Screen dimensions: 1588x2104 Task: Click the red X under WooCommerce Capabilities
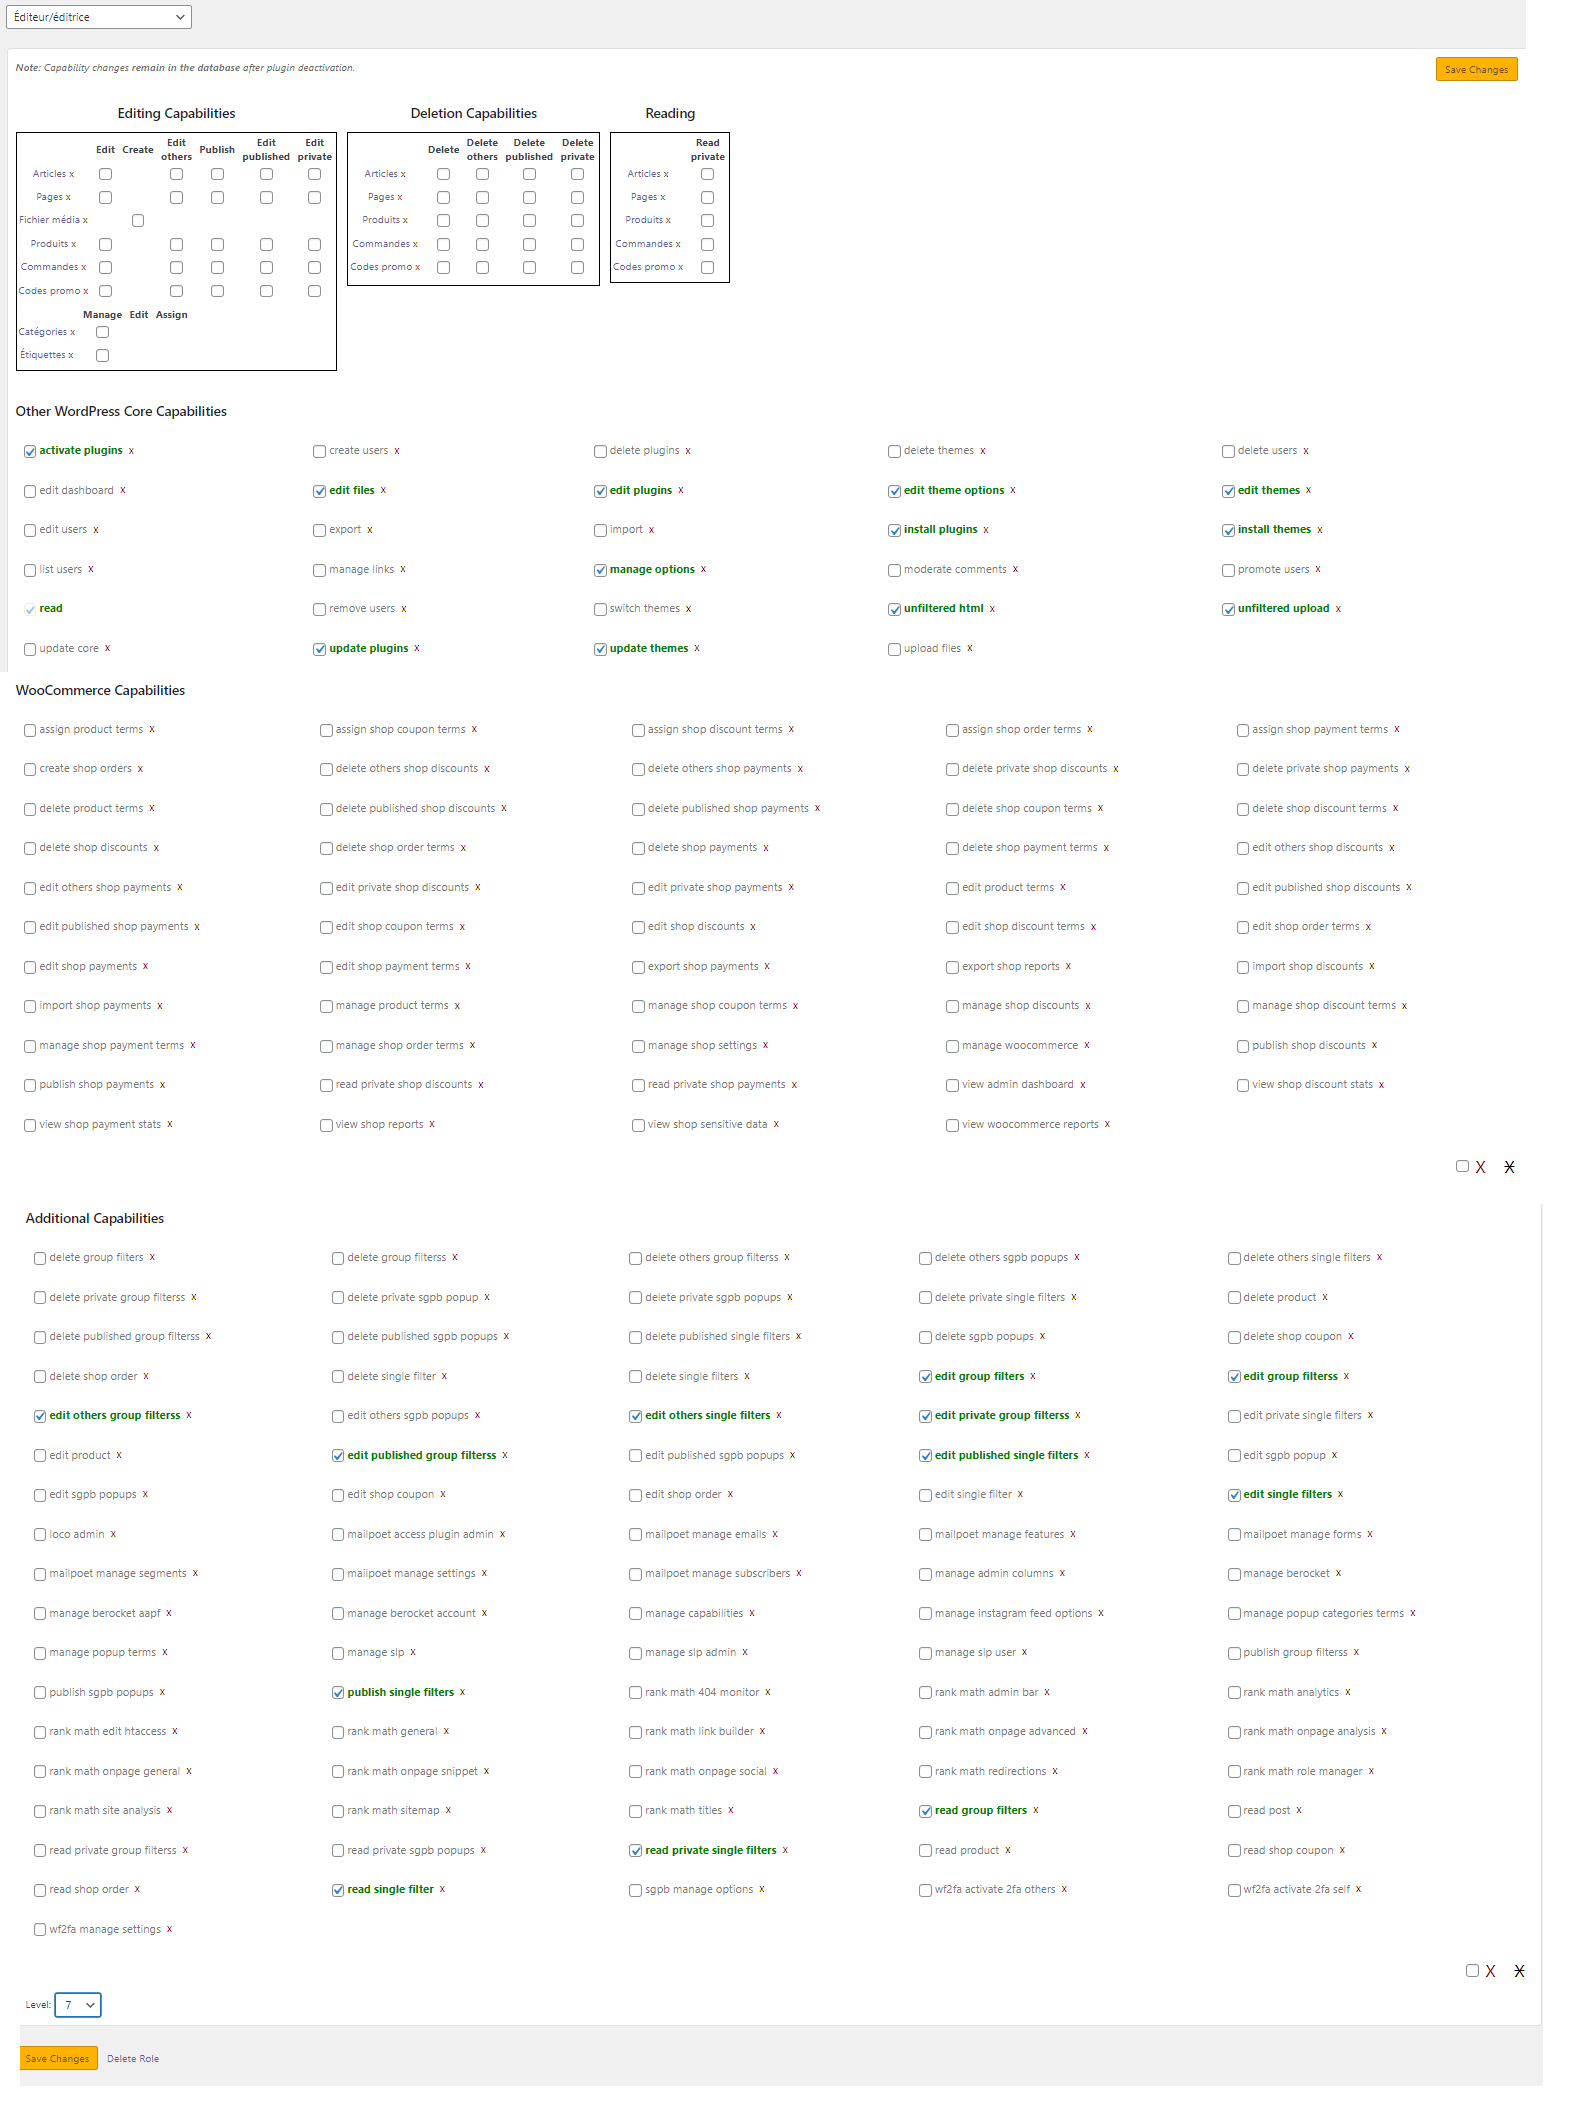(1480, 1167)
